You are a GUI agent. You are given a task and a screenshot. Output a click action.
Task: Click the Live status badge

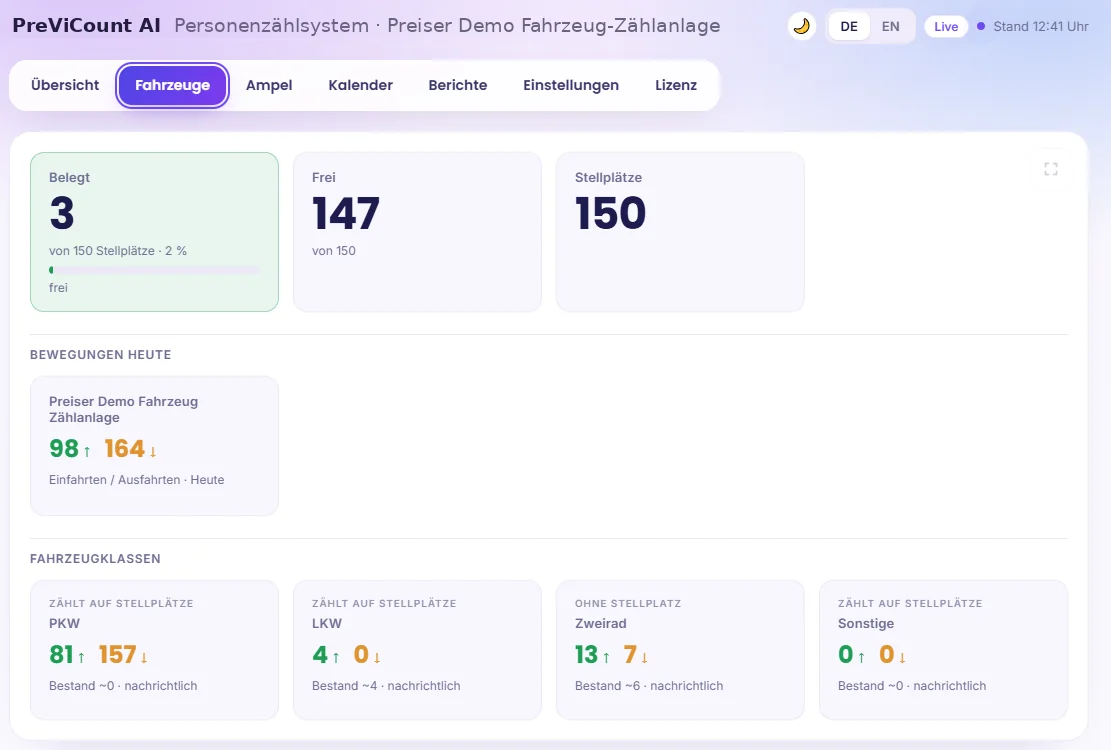(946, 26)
